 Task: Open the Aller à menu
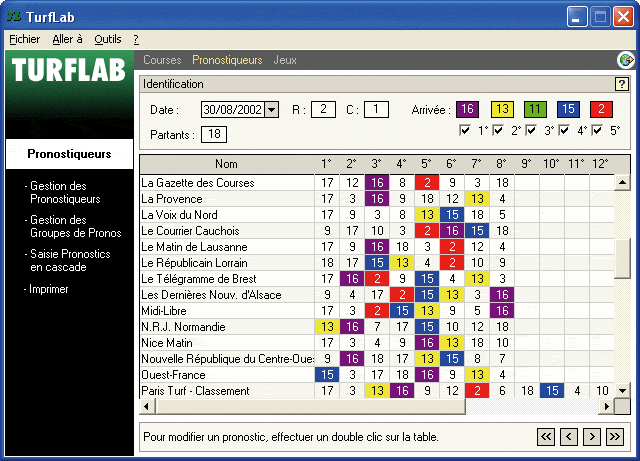(68, 39)
